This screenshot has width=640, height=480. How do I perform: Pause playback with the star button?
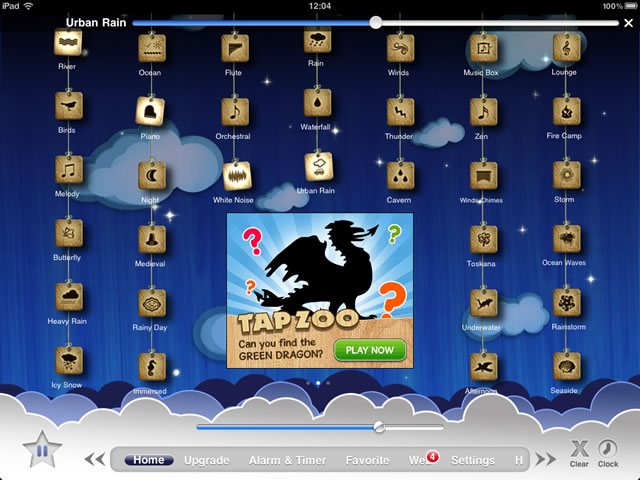[42, 450]
